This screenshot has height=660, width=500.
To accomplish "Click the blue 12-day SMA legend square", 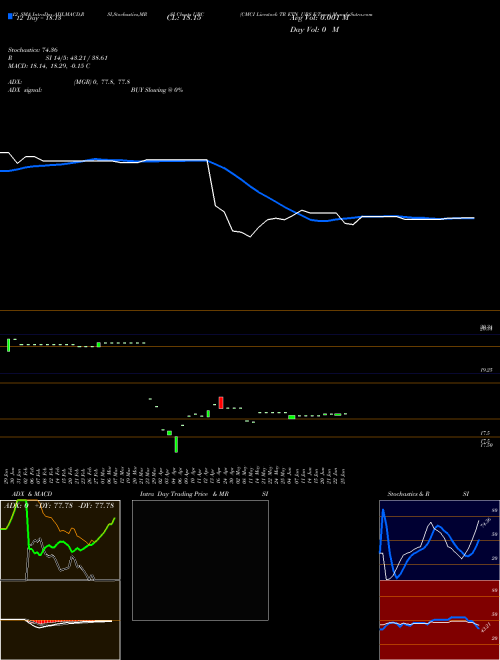I will (10, 16).
